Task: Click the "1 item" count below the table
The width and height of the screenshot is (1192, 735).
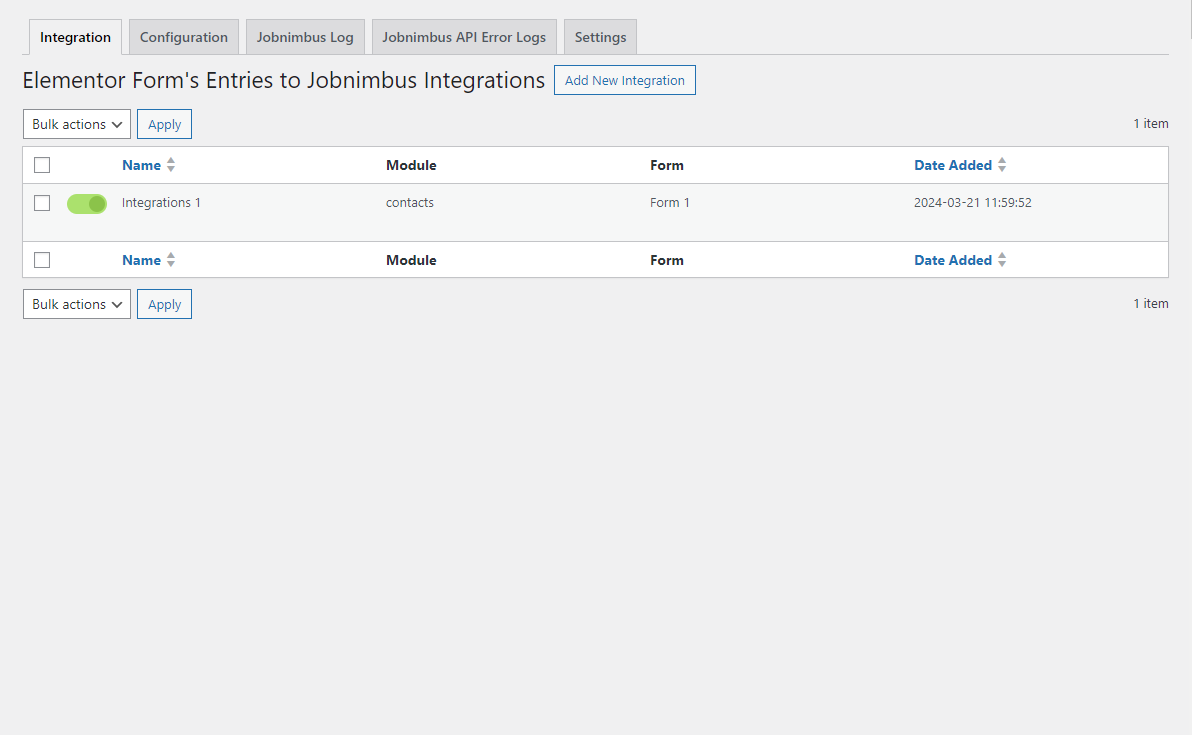Action: coord(1151,303)
